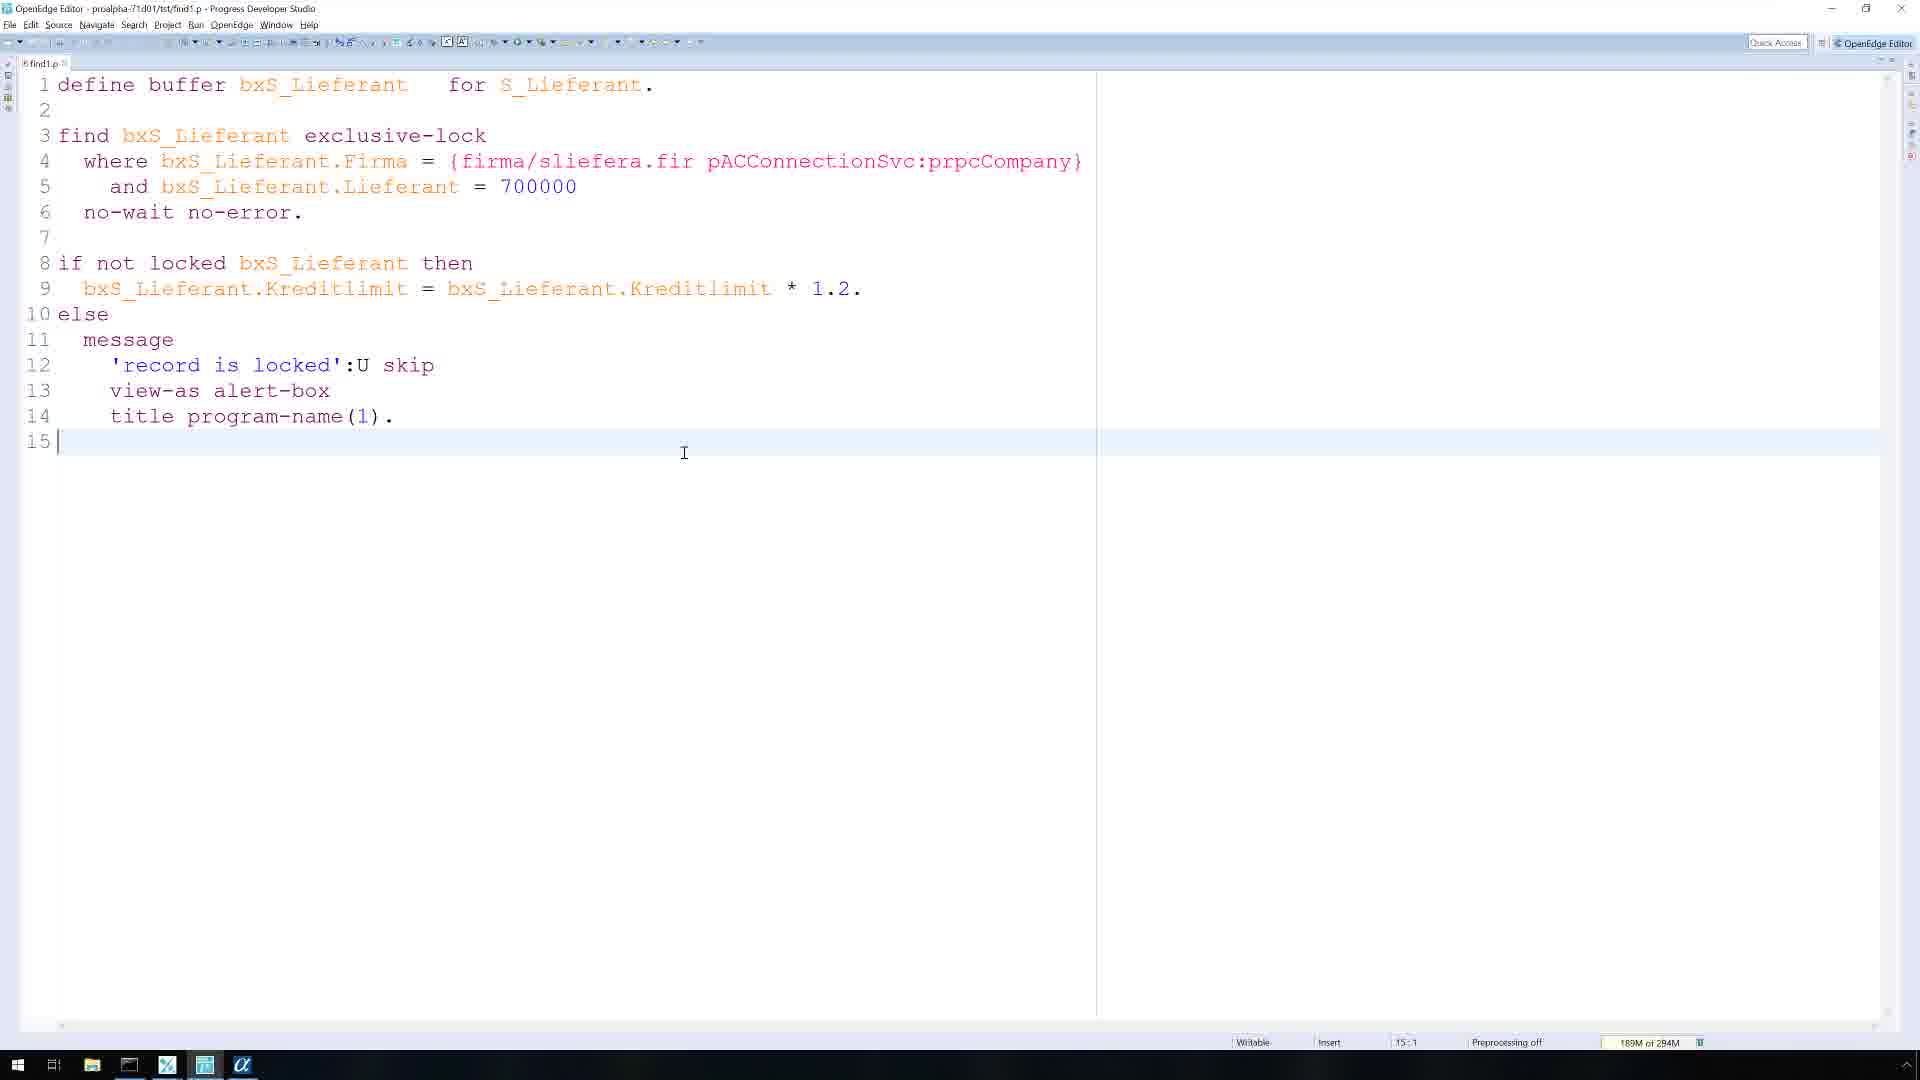Click the Preprocessing off status entry

click(1507, 1042)
